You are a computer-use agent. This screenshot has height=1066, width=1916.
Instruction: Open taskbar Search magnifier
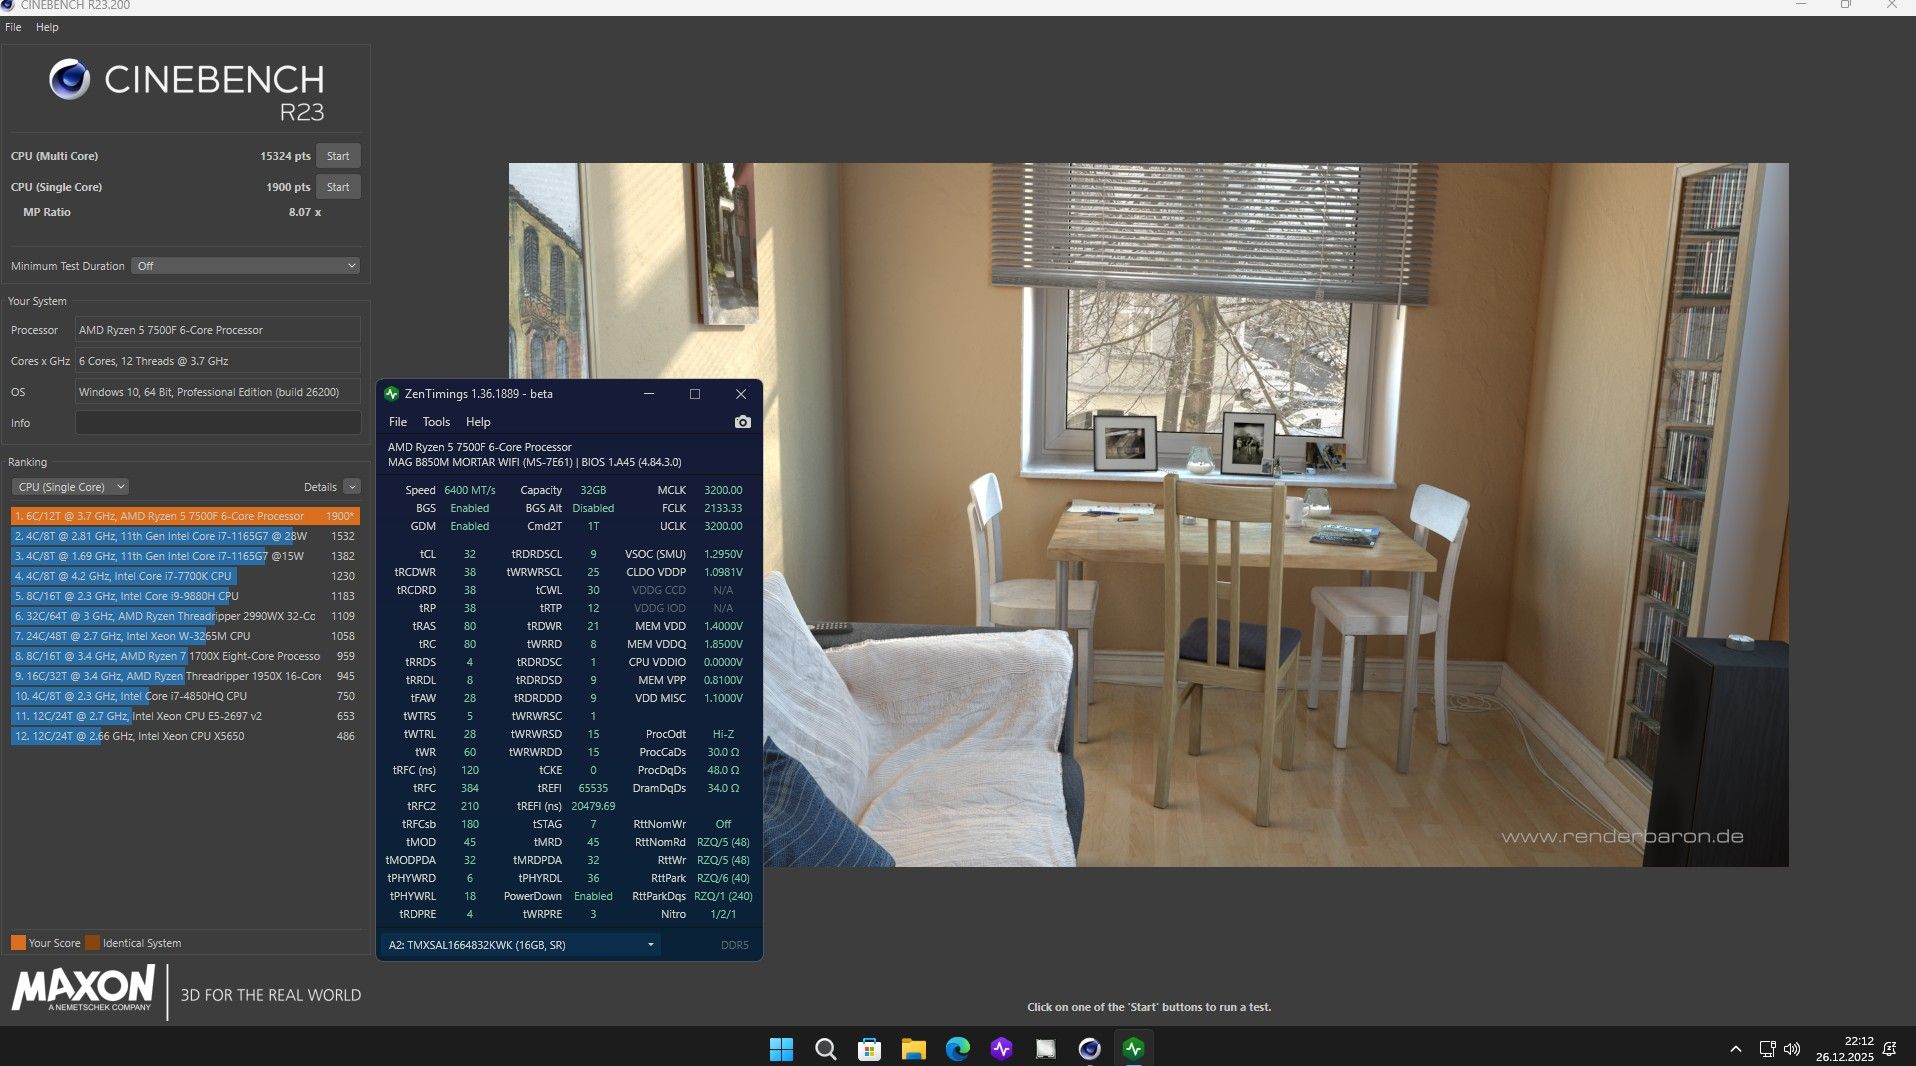[825, 1048]
